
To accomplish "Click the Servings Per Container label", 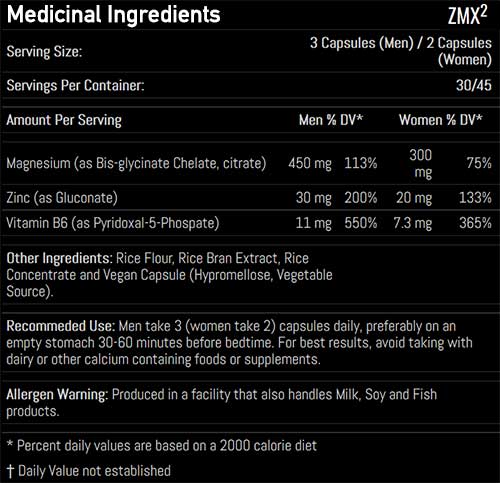I will click(75, 86).
